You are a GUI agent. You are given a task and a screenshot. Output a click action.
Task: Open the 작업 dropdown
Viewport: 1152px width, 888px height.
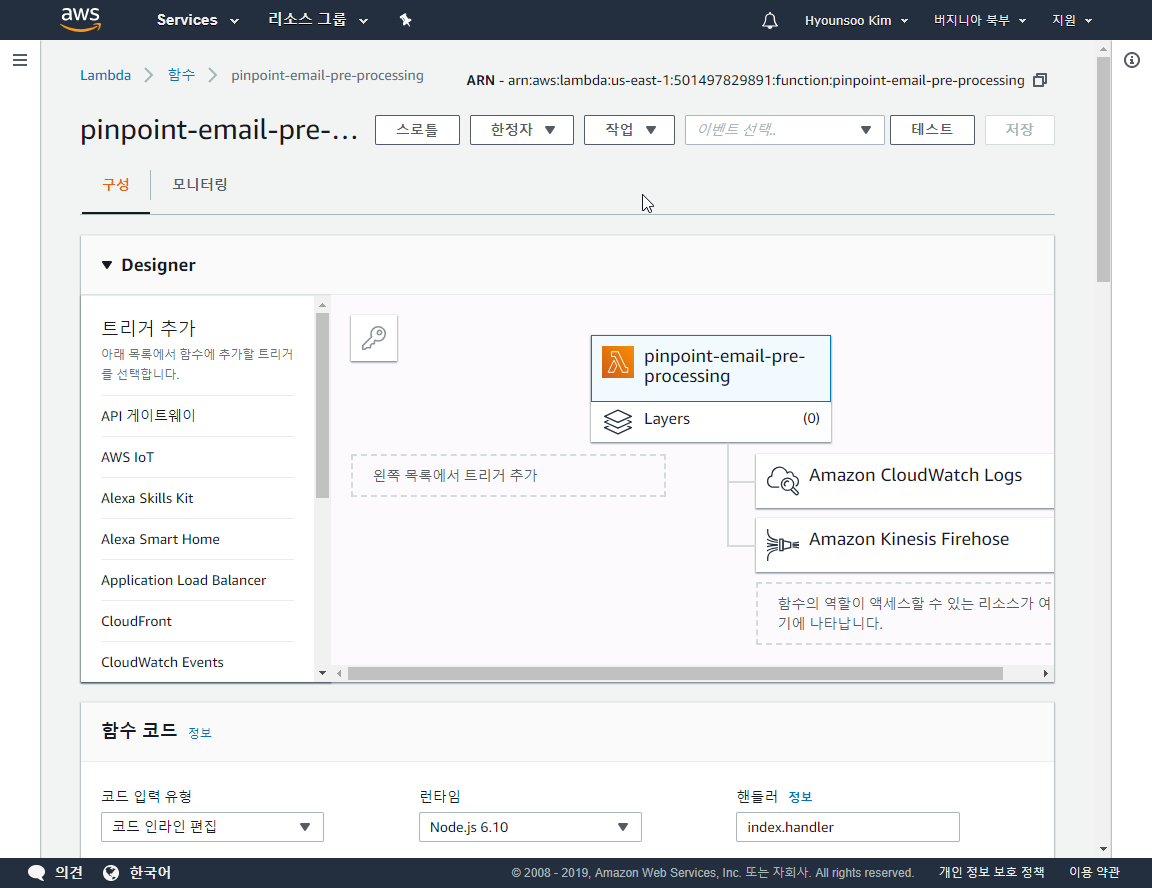(629, 130)
